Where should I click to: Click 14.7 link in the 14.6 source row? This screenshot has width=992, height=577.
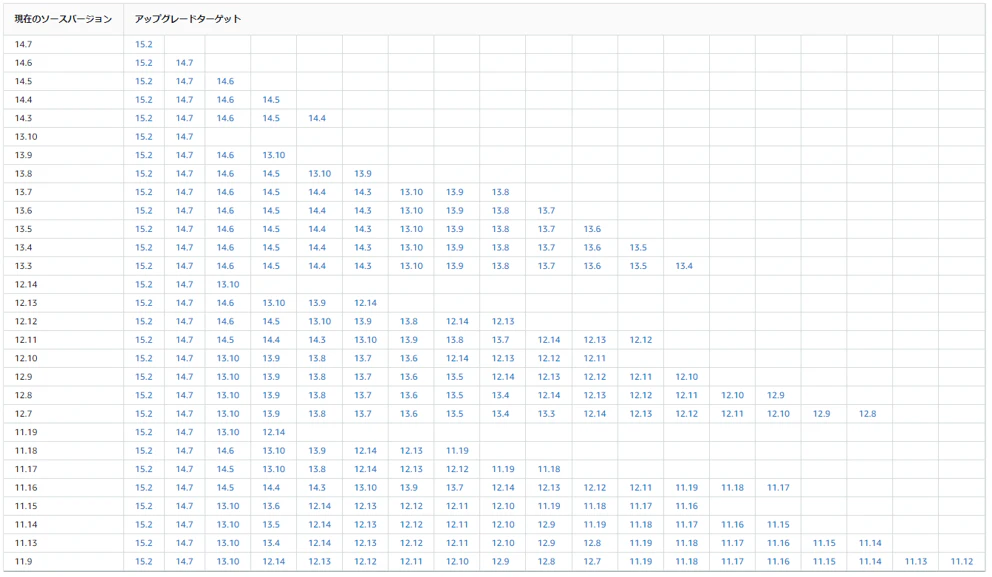point(185,63)
